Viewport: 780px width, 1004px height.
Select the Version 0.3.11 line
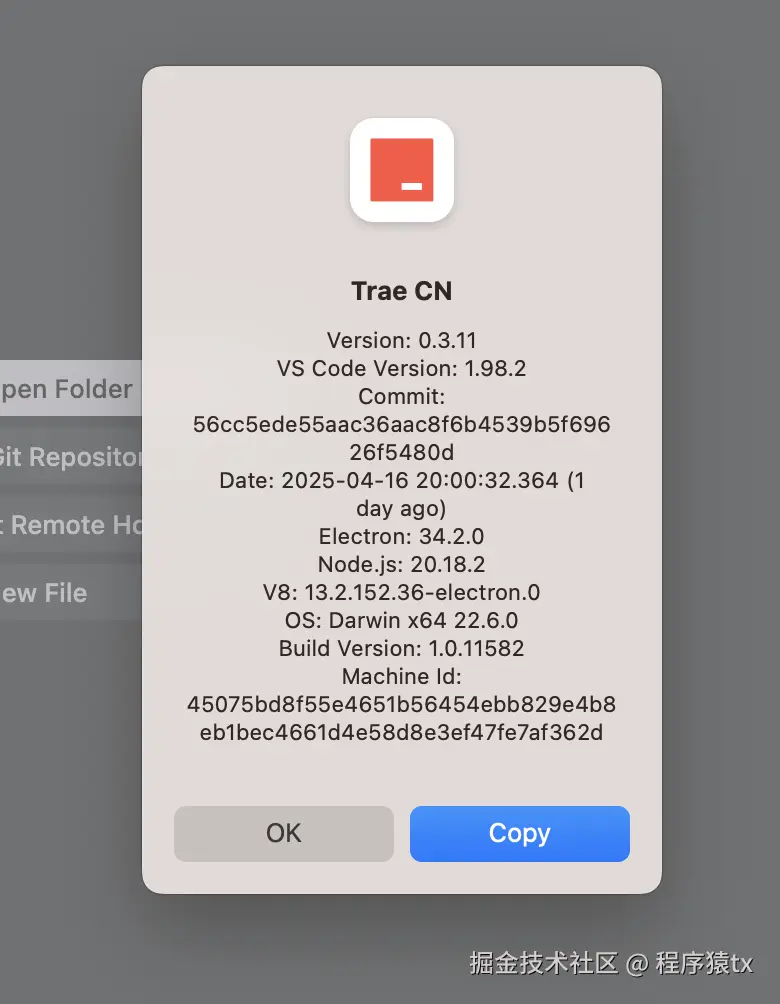[402, 340]
